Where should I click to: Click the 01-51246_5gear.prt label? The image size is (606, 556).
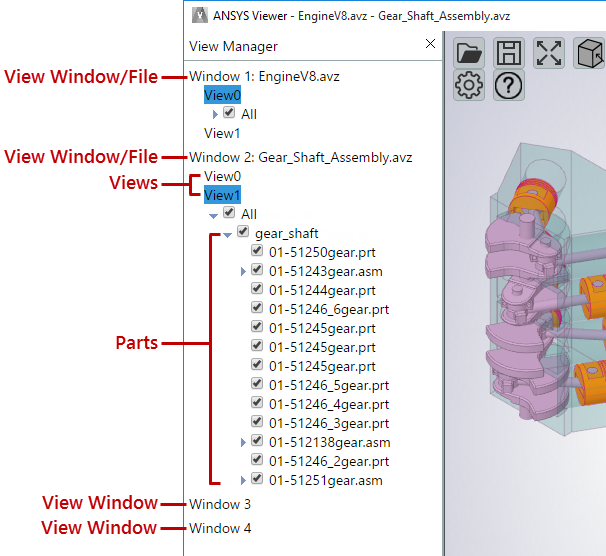[329, 385]
